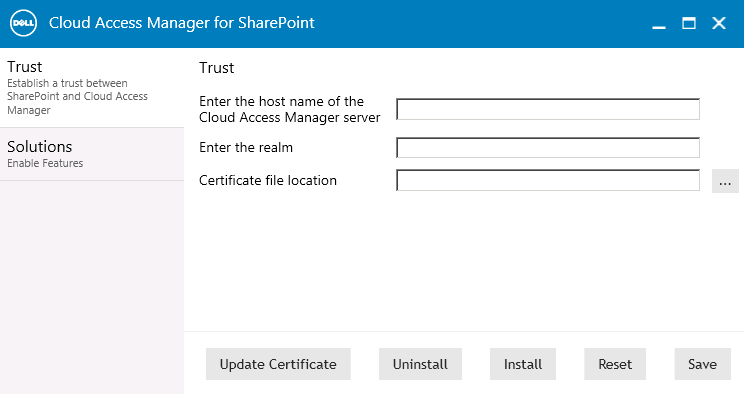Focus the Cloud Access Manager host name field

point(548,109)
